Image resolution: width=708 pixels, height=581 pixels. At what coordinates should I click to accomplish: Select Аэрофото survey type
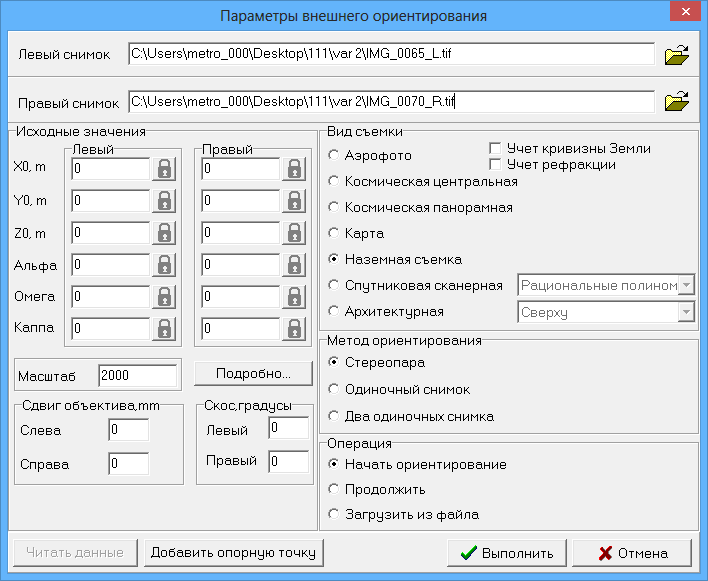coord(334,155)
